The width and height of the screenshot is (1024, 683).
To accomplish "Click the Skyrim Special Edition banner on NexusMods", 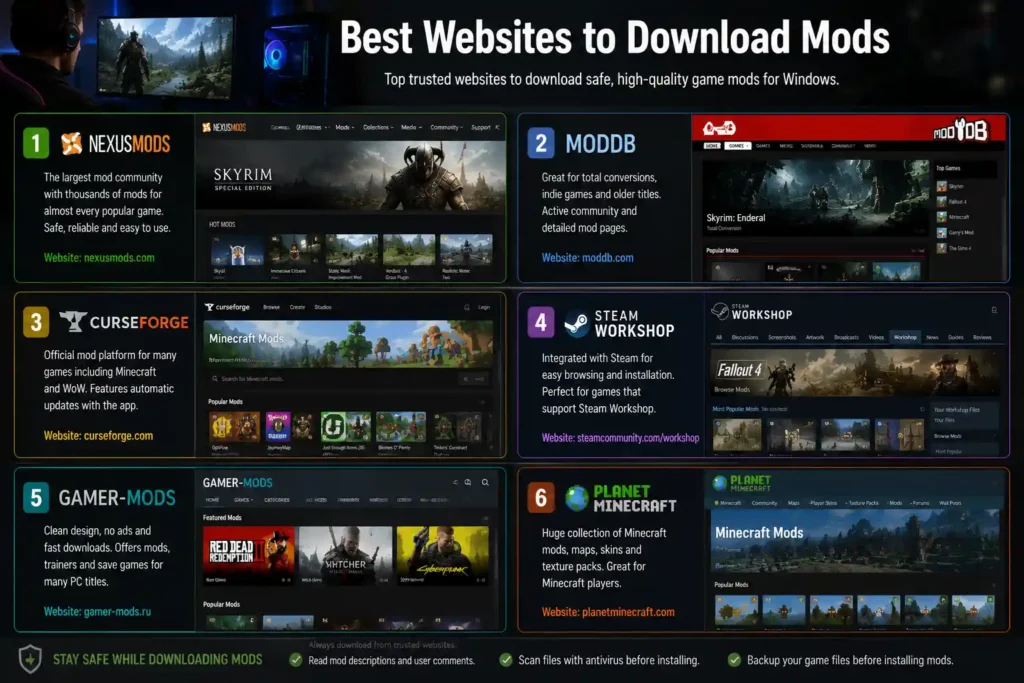I will [351, 175].
